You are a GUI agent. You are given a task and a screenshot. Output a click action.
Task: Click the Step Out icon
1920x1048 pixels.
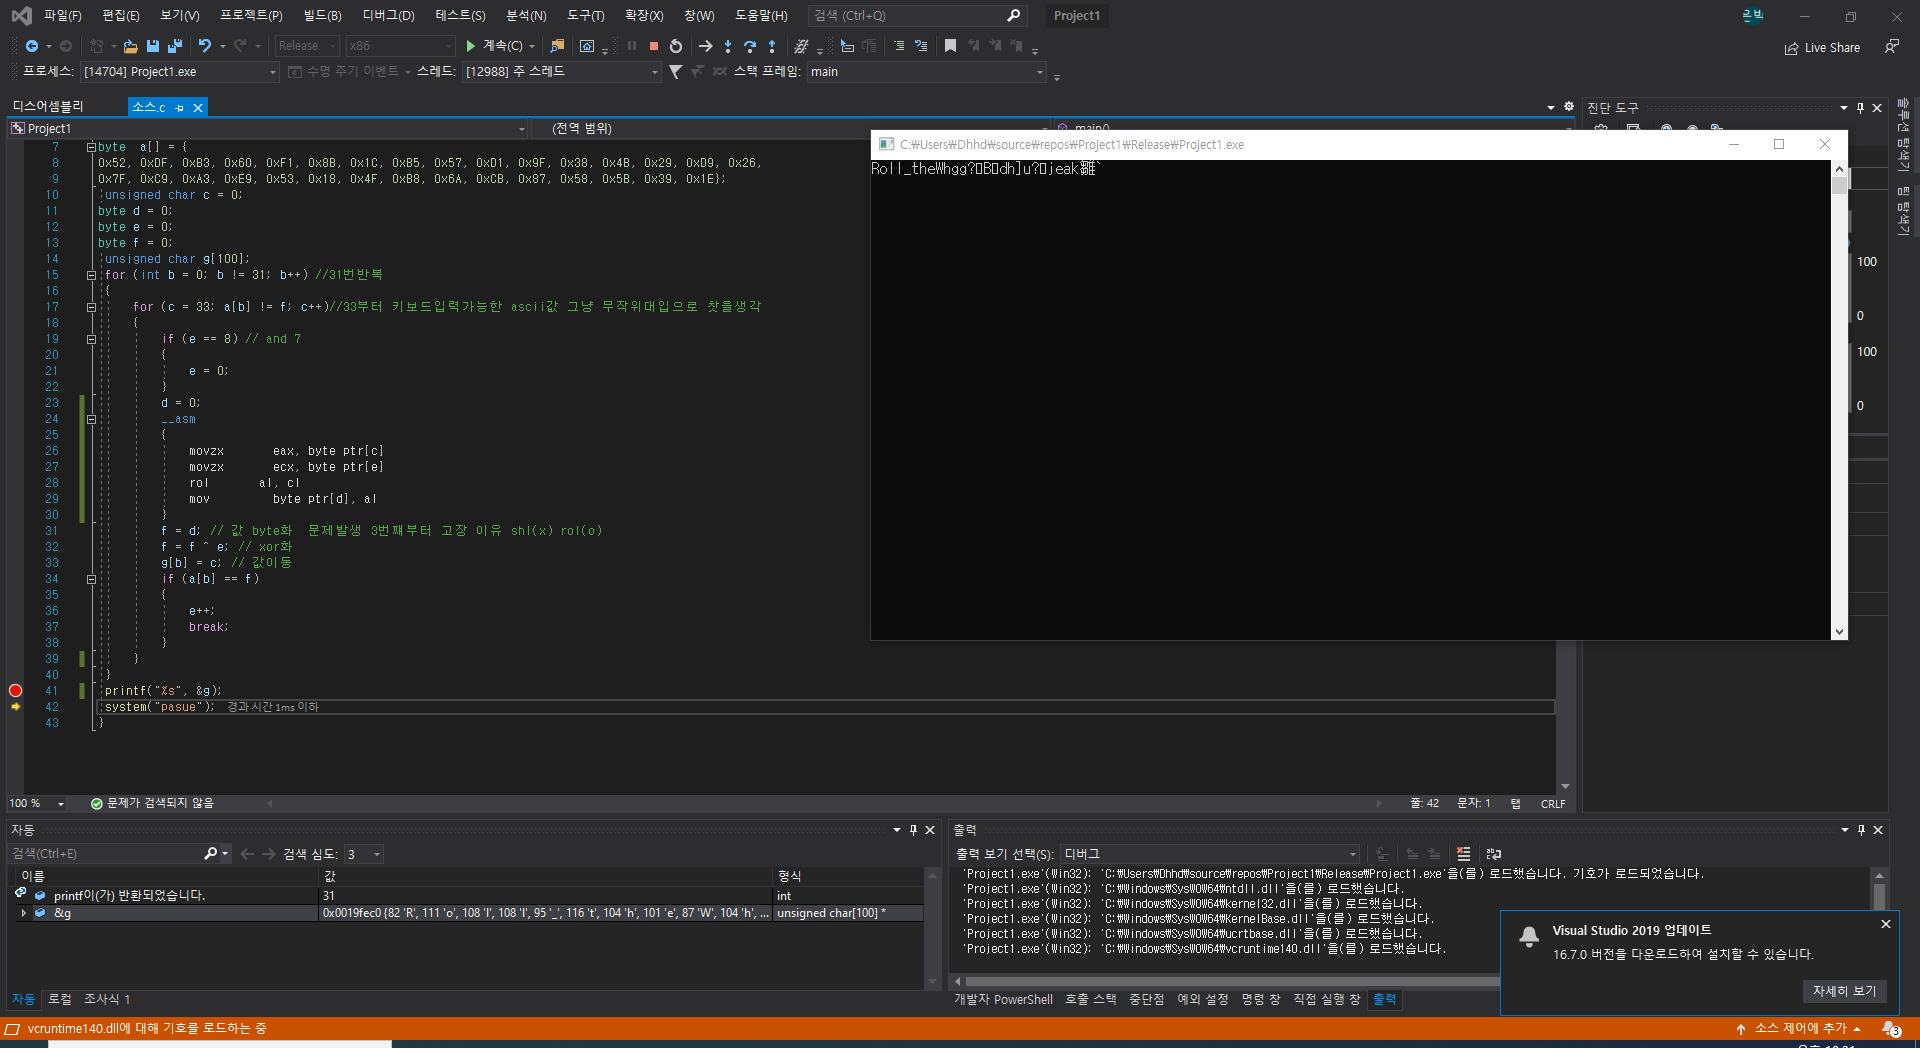(x=772, y=46)
